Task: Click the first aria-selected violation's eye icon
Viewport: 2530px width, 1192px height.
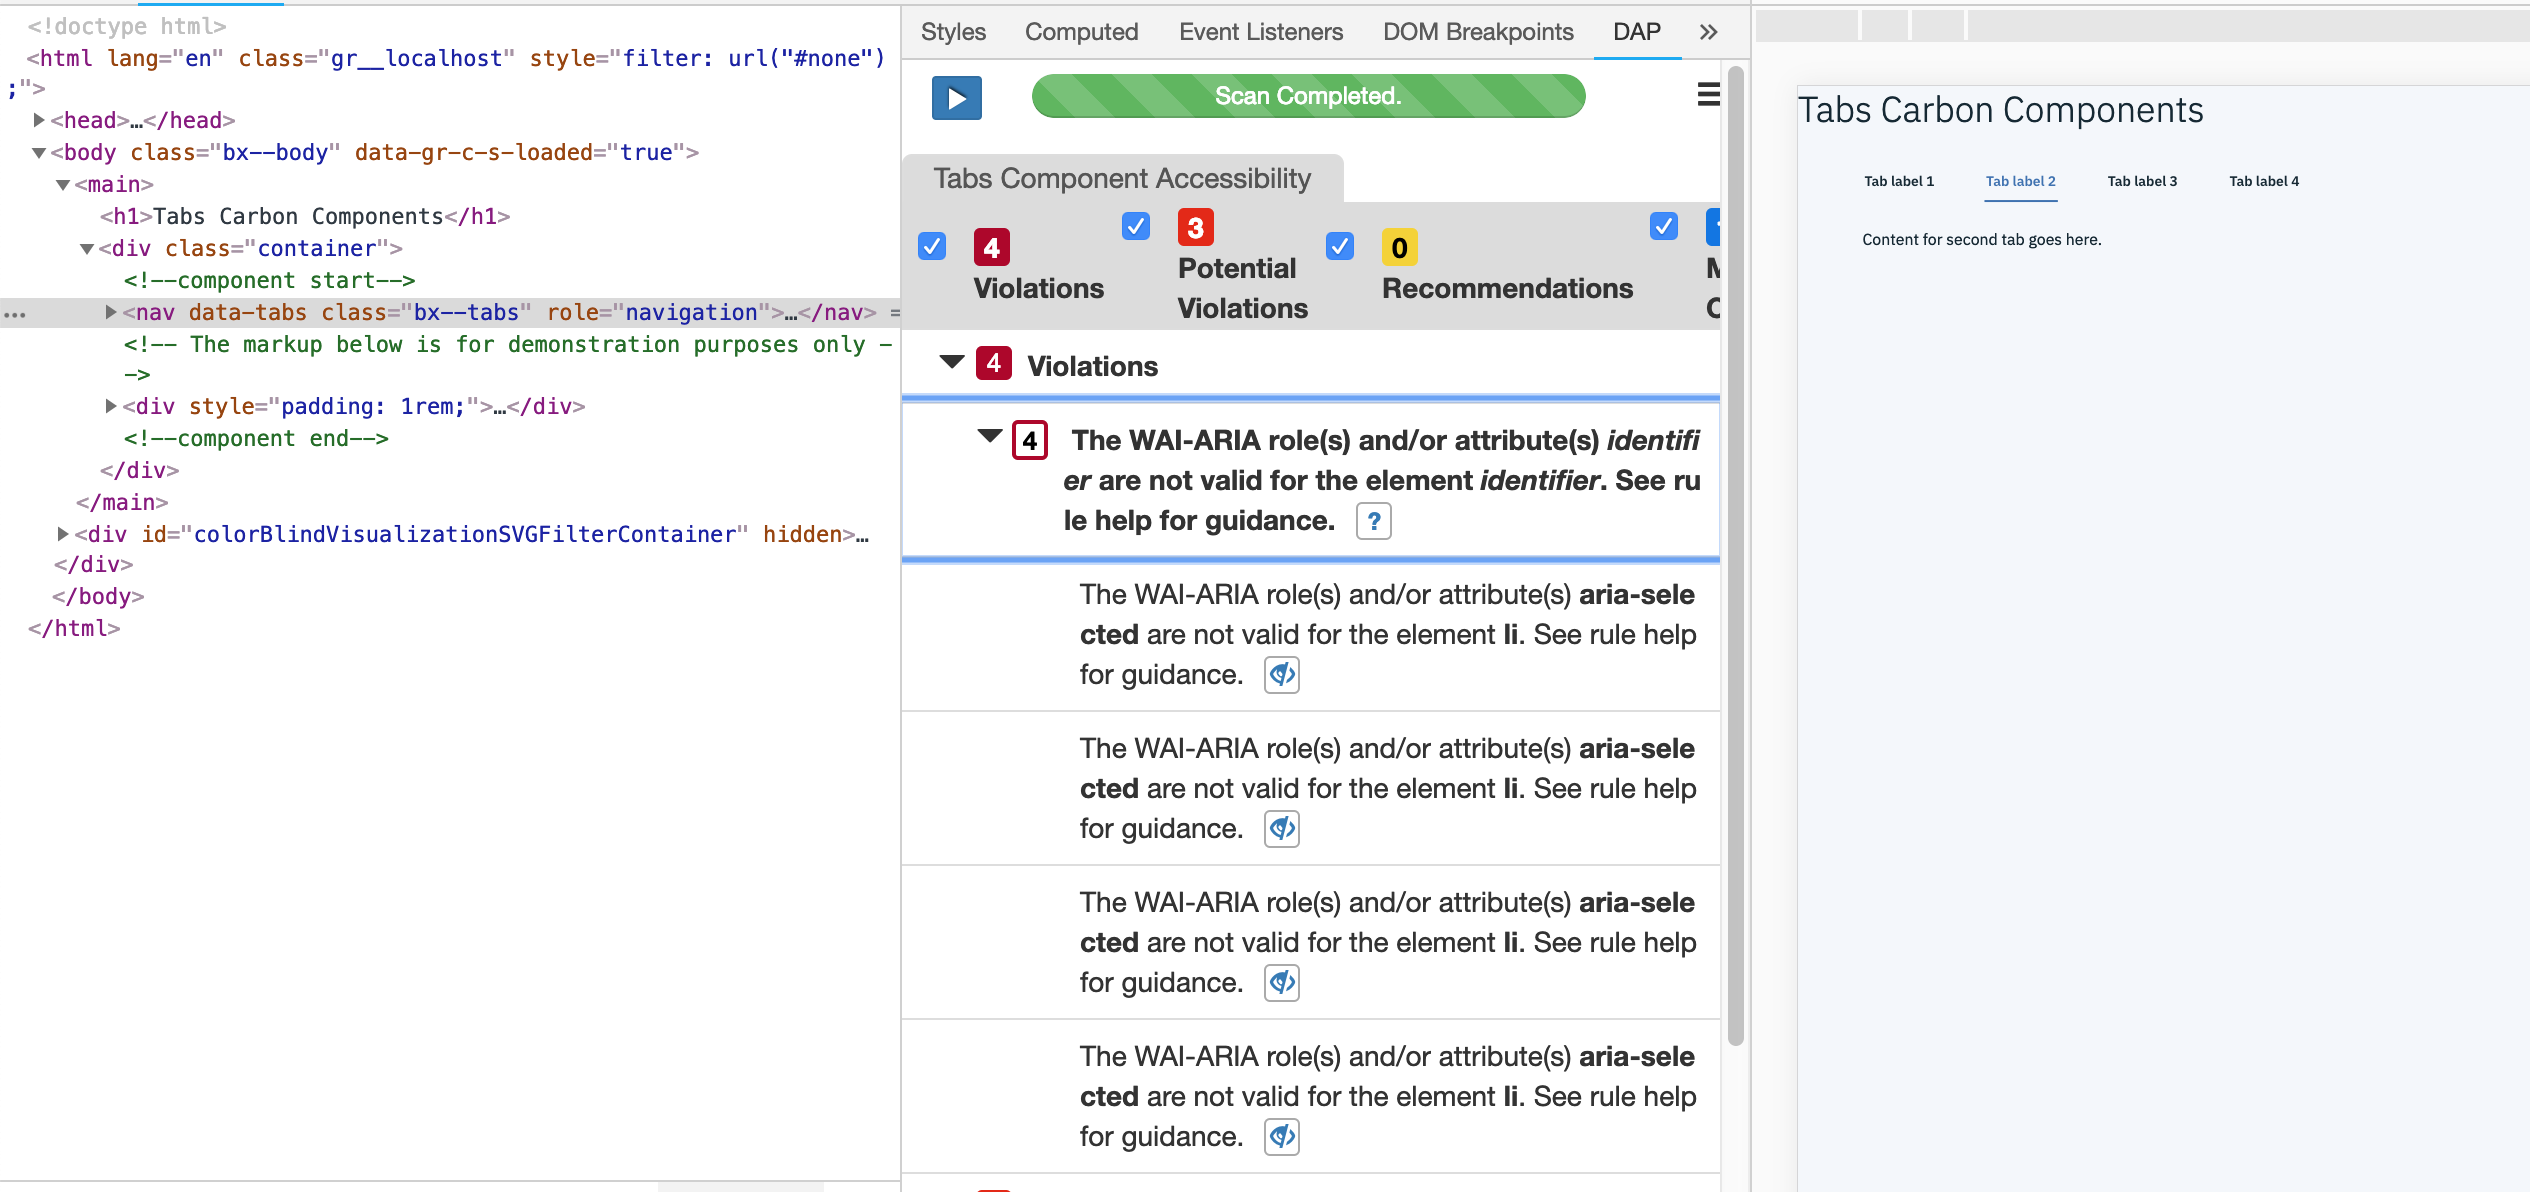Action: tap(1281, 675)
